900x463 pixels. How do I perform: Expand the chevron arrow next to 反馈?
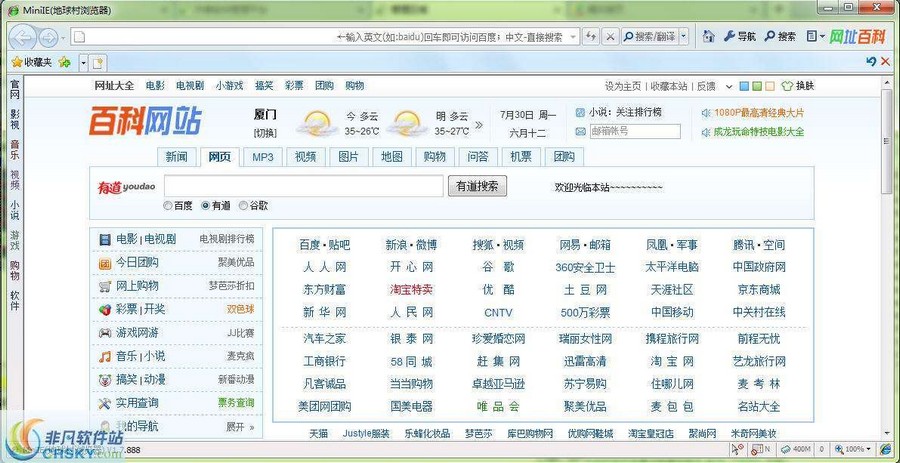(729, 87)
